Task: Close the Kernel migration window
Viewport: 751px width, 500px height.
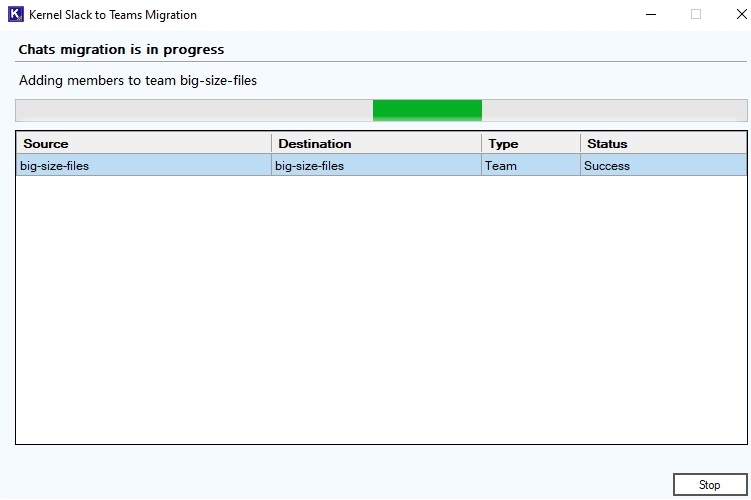Action: (741, 14)
